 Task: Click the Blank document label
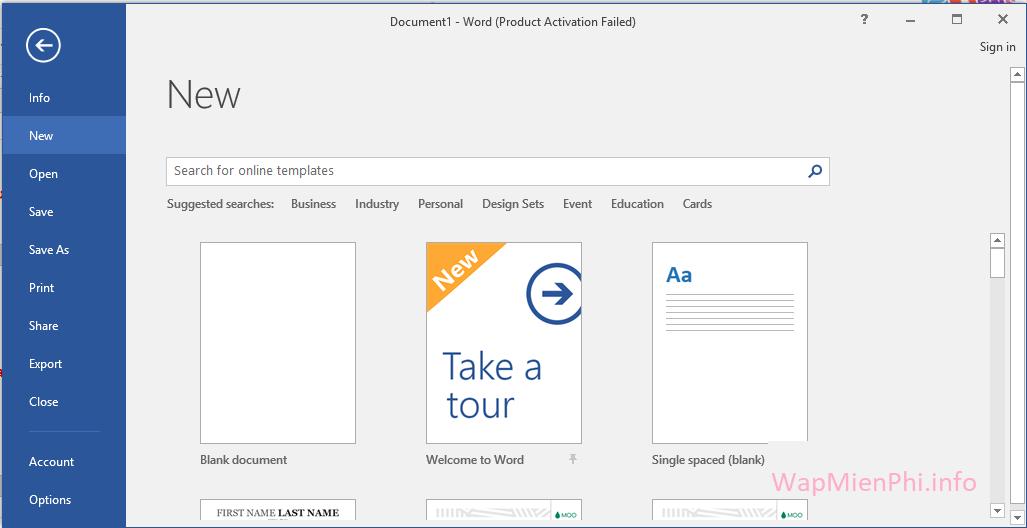click(x=244, y=460)
